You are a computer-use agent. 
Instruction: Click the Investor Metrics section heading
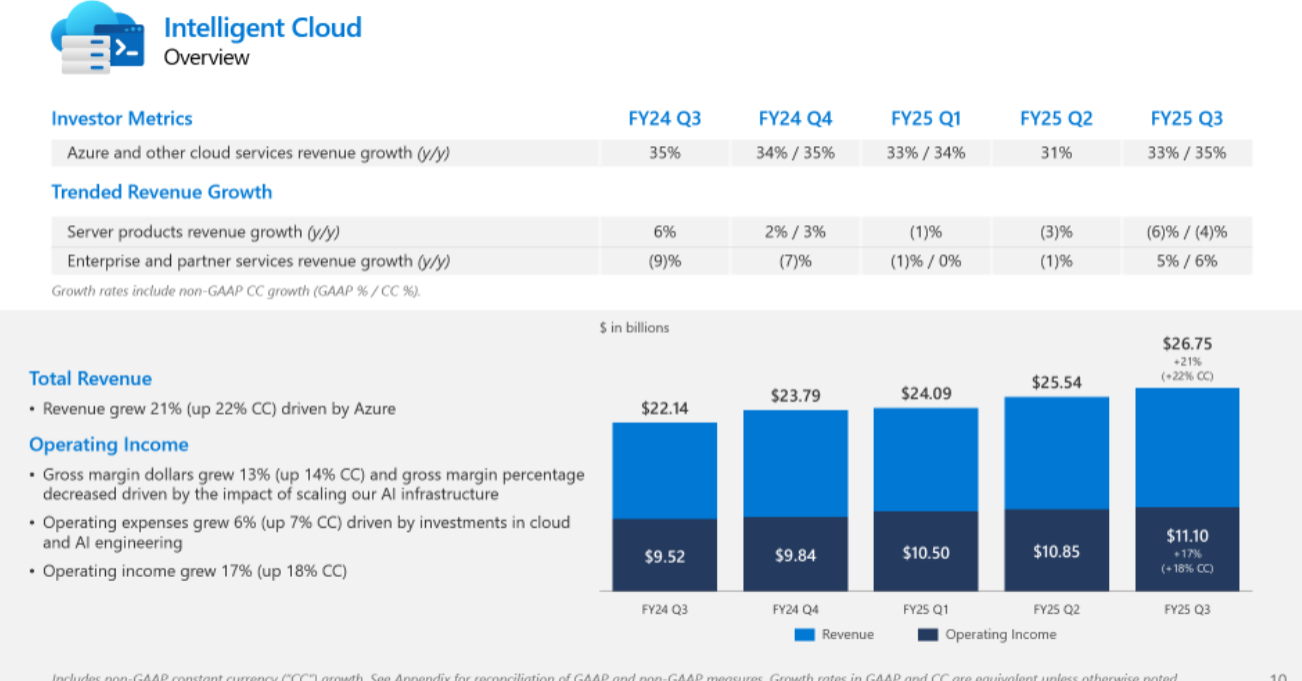[x=122, y=119]
